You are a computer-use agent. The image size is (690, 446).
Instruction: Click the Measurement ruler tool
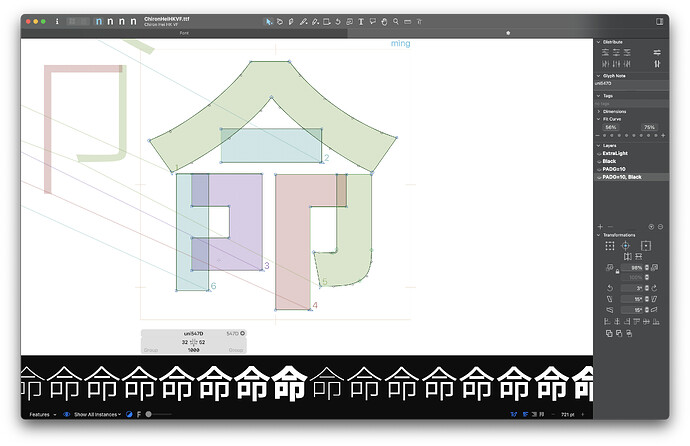[409, 20]
